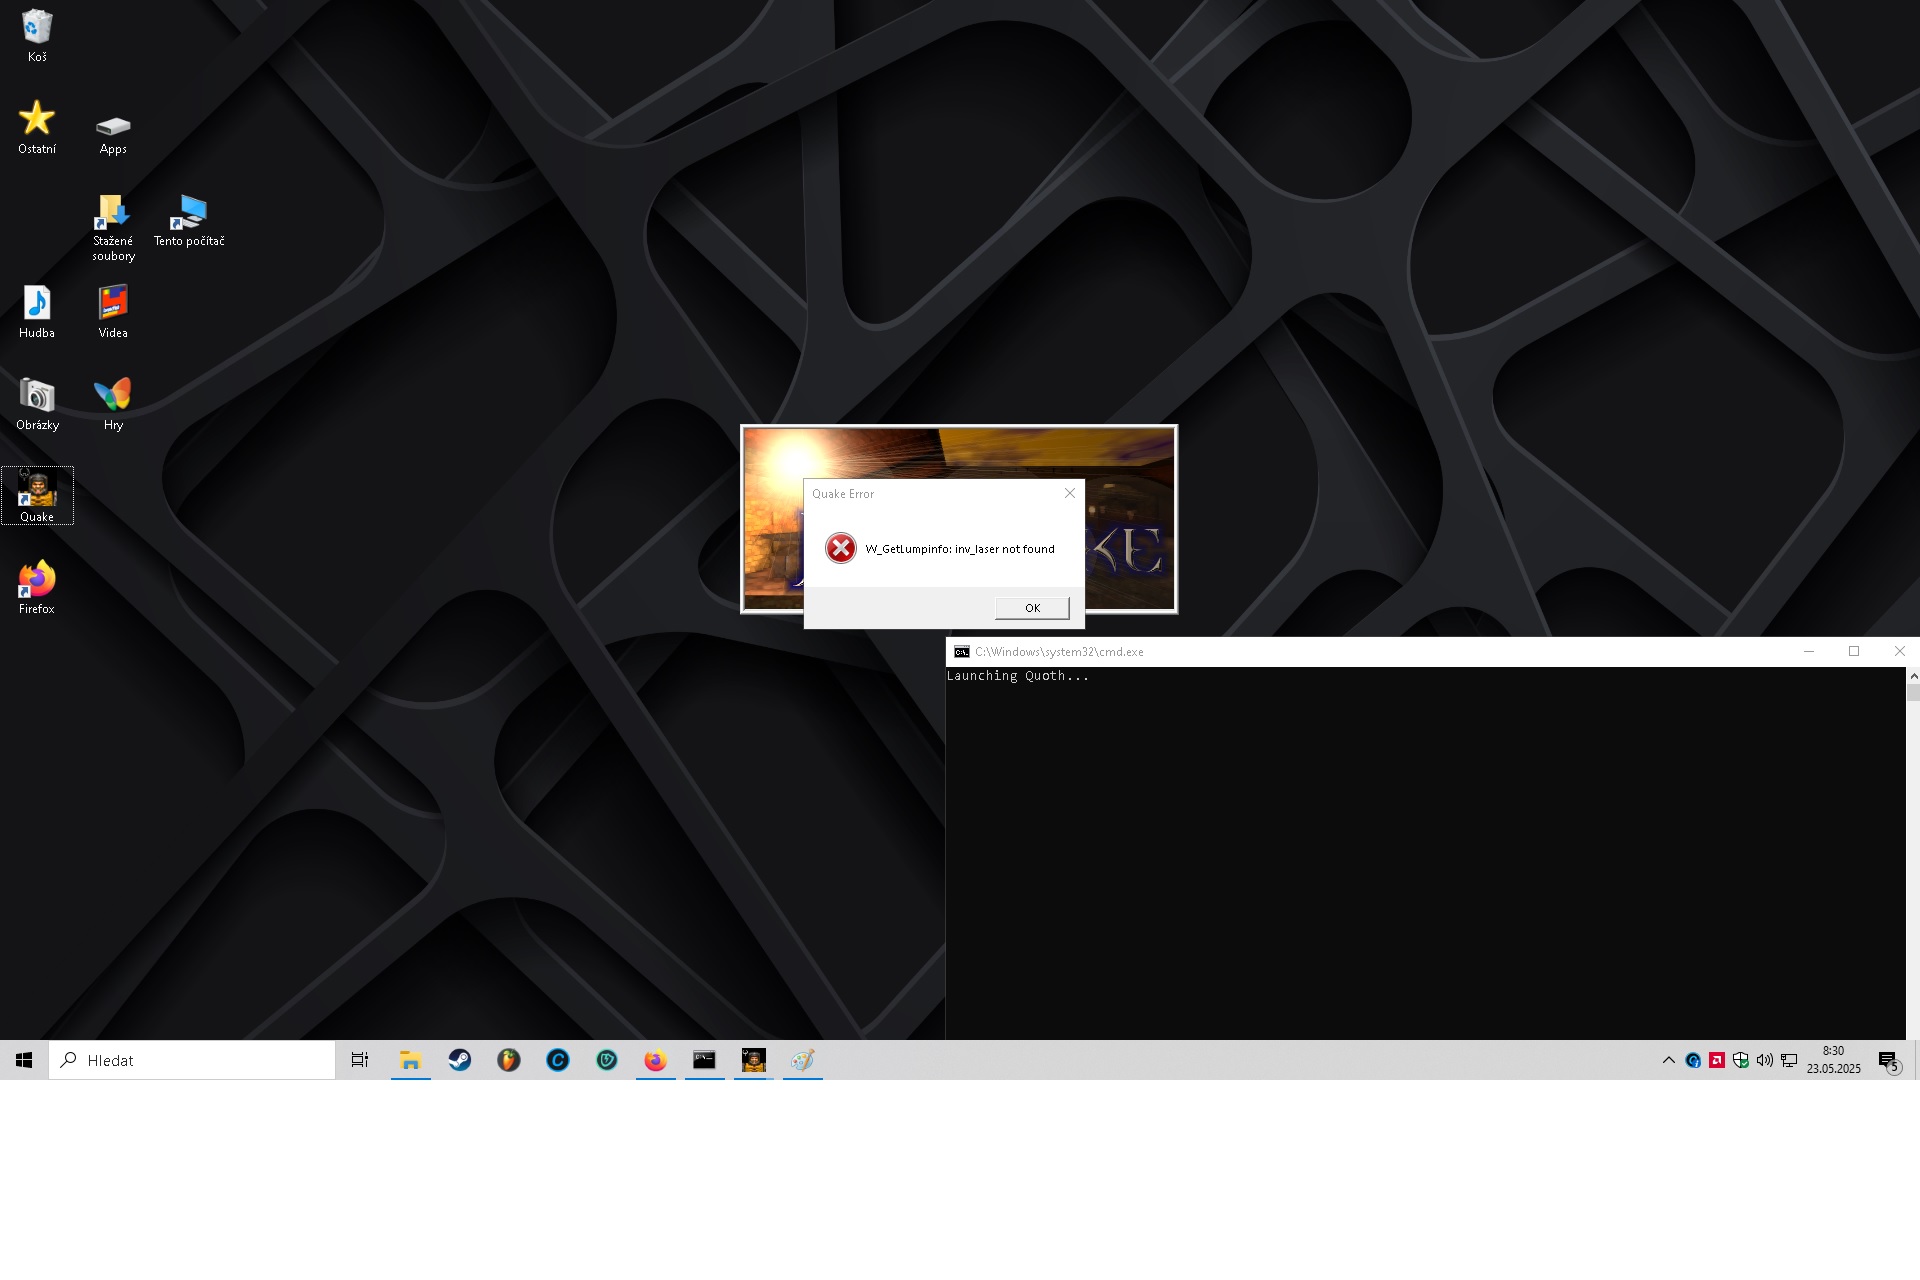Minimize the cmd.exe window
This screenshot has height=1280, width=1920.
pos(1808,651)
